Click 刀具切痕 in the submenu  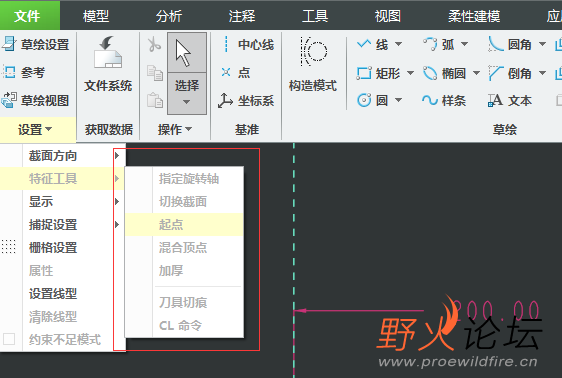coord(184,303)
